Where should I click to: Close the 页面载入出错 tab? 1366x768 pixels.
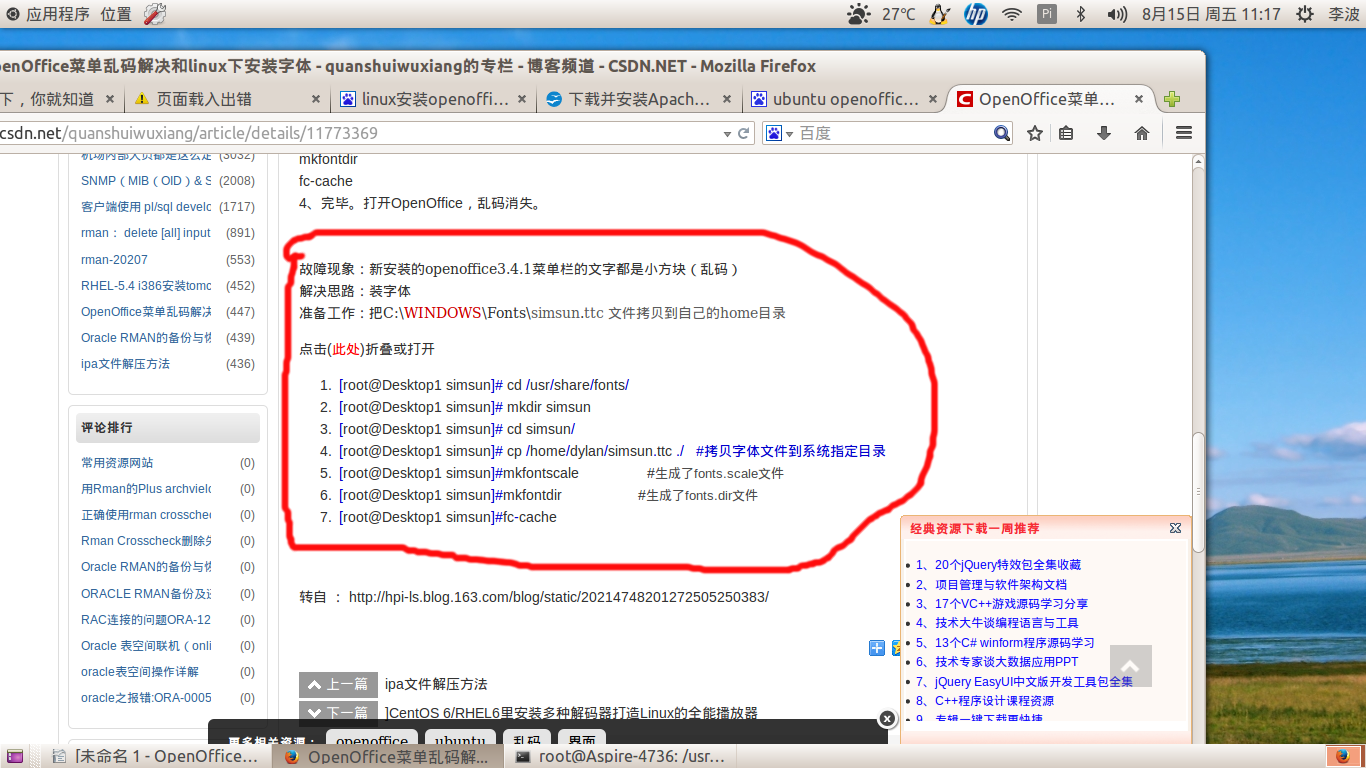pos(316,99)
